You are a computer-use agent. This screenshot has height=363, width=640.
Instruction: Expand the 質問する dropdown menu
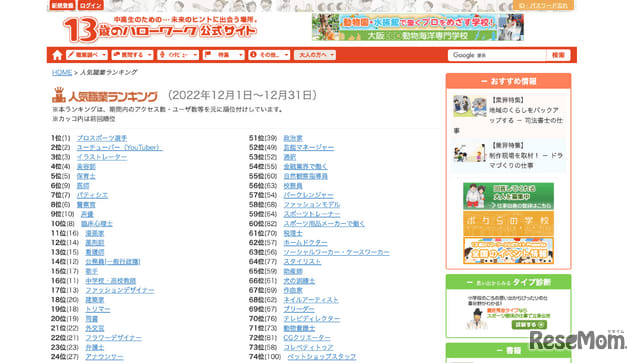[x=132, y=55]
